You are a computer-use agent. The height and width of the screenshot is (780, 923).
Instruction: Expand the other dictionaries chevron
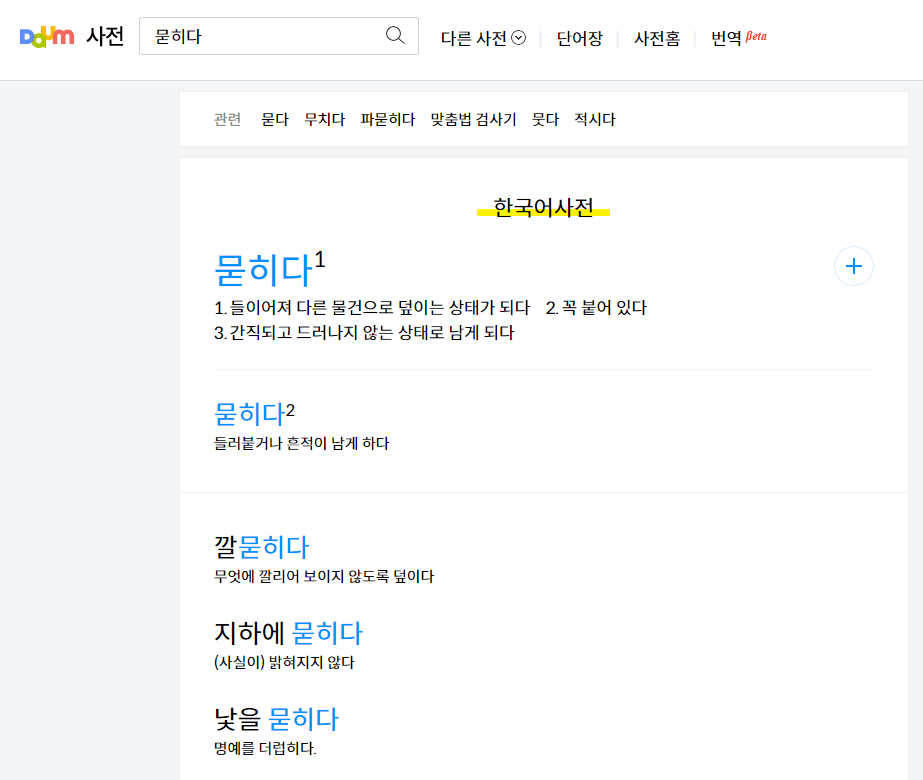[x=518, y=36]
